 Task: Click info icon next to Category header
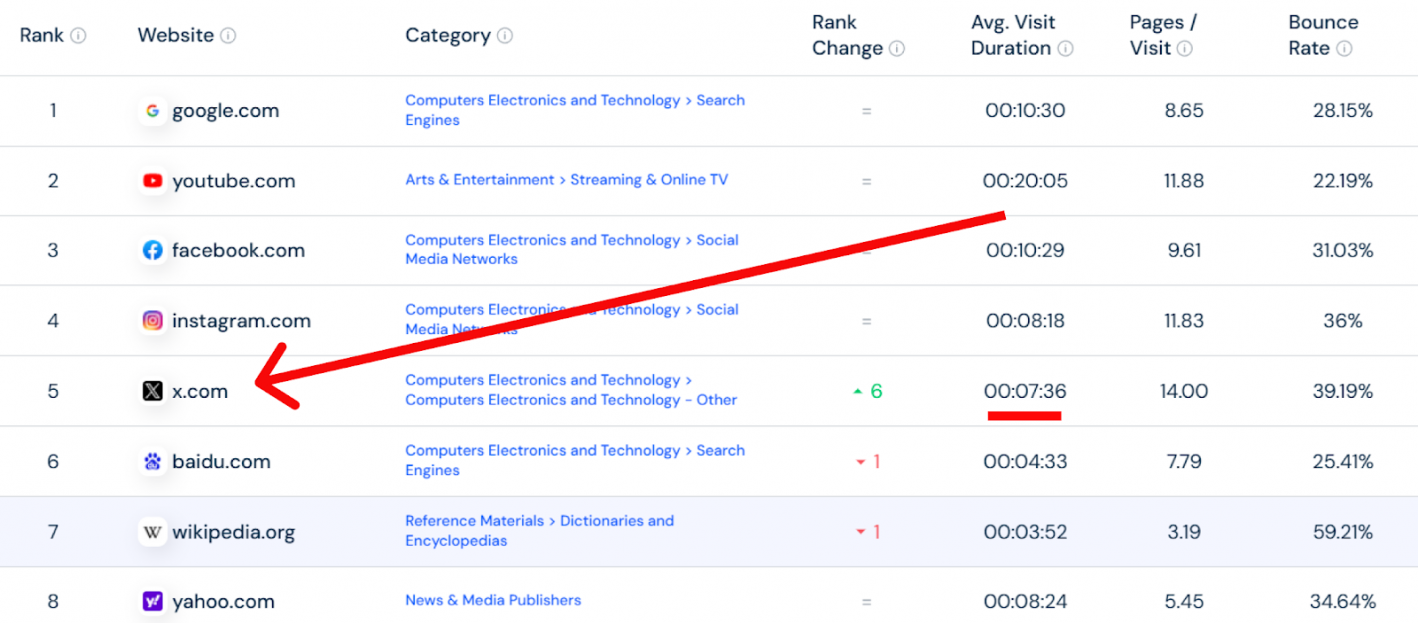click(505, 36)
